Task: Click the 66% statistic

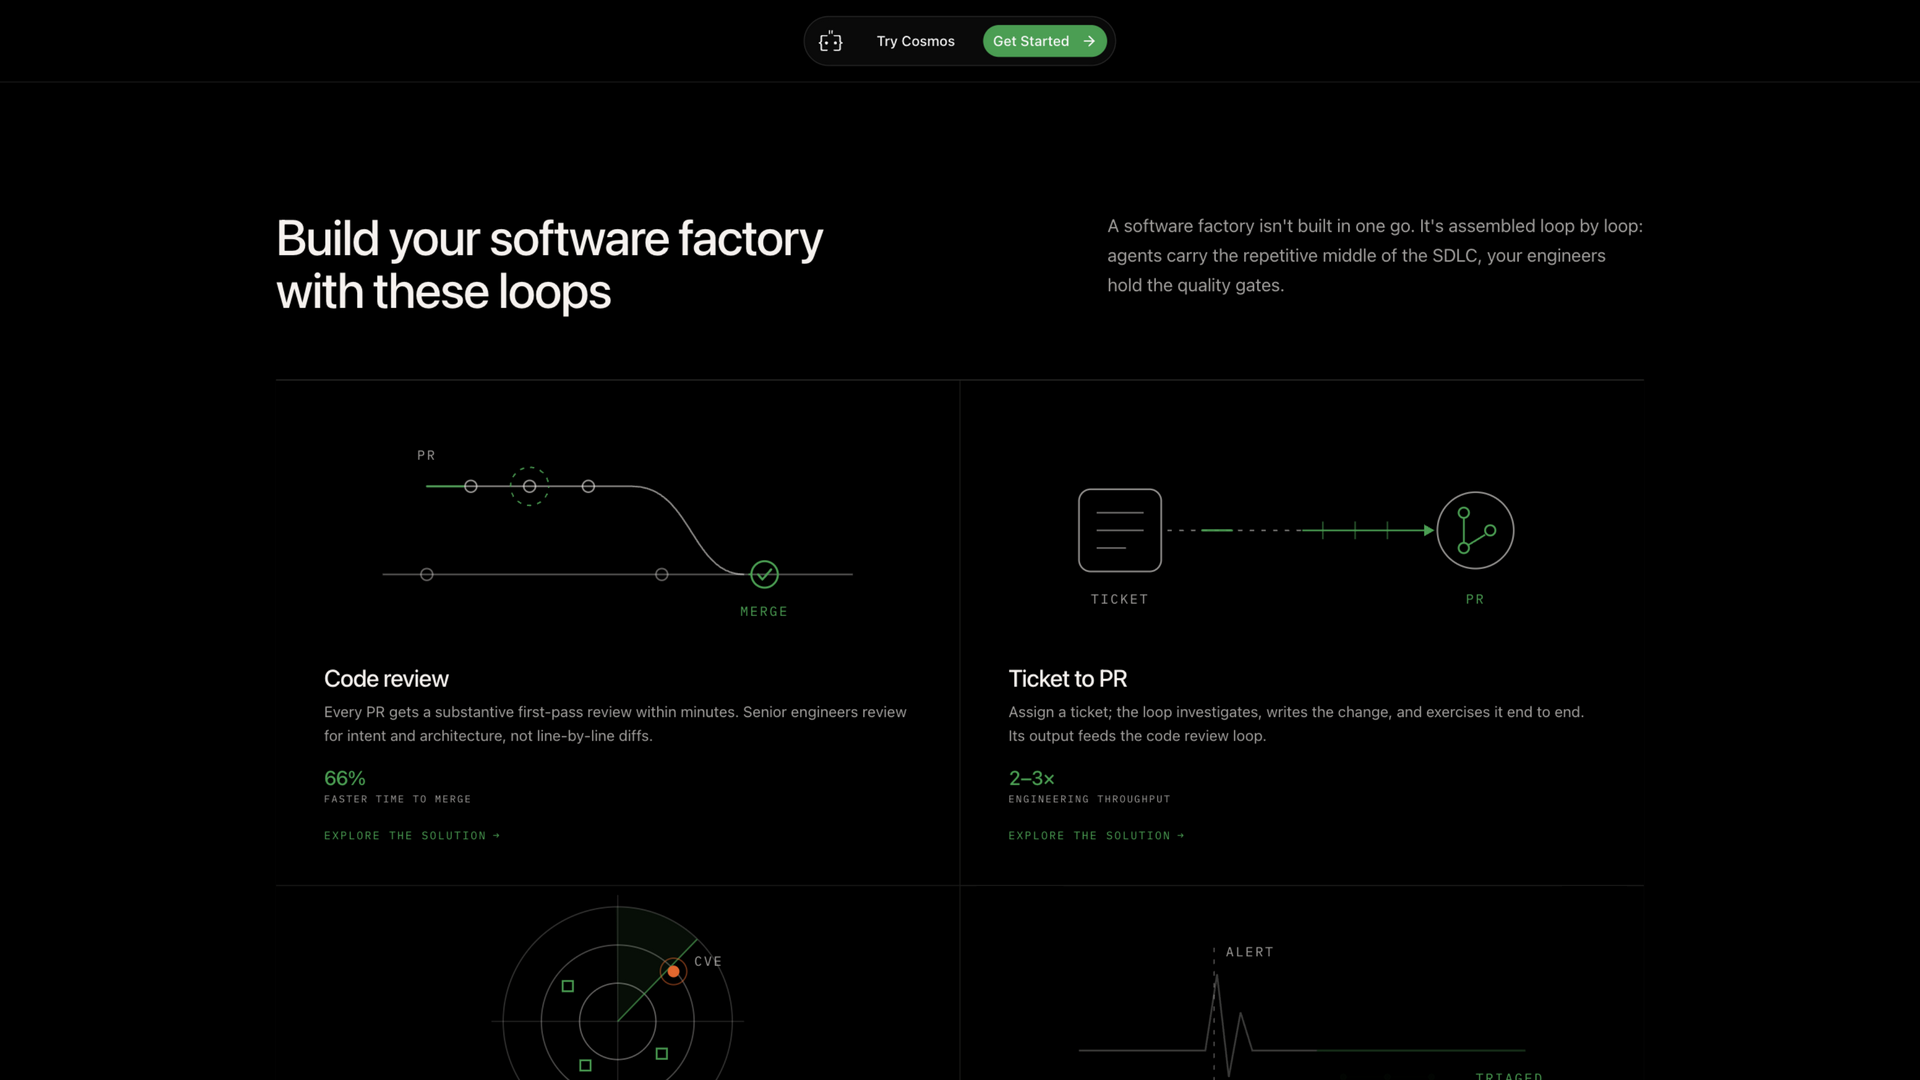Action: coord(344,778)
